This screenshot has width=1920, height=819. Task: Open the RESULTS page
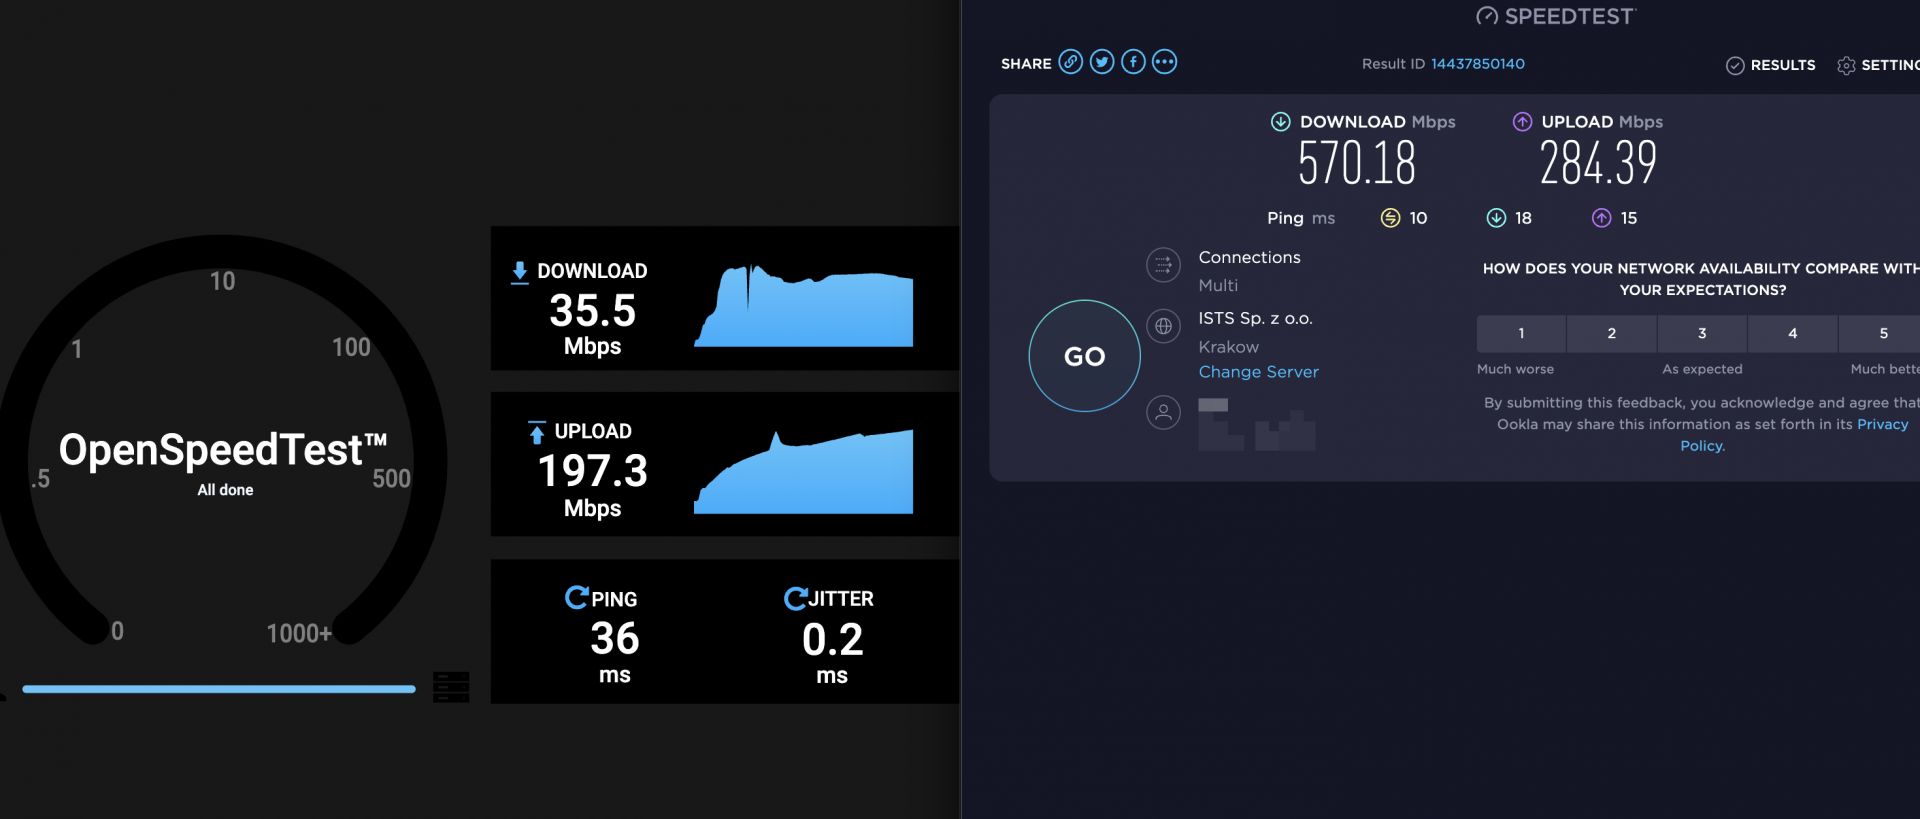(x=1783, y=65)
